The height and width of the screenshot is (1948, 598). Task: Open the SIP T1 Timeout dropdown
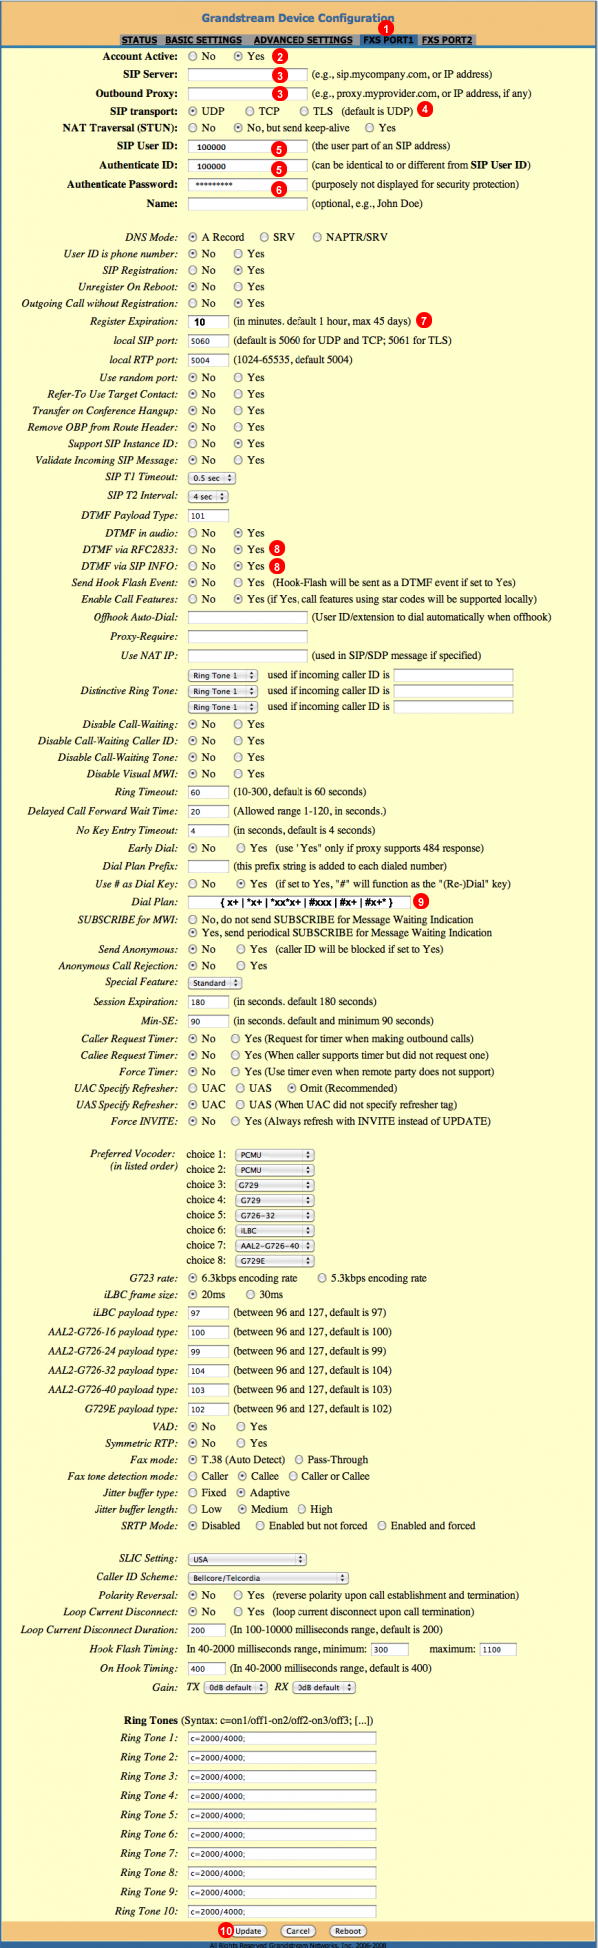click(212, 478)
